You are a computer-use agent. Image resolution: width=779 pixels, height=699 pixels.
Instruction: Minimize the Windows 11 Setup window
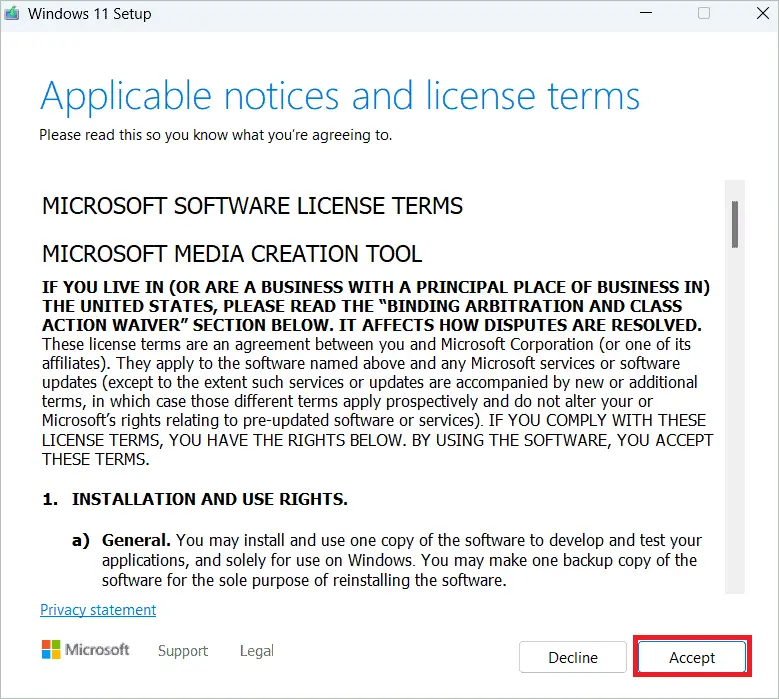click(646, 13)
